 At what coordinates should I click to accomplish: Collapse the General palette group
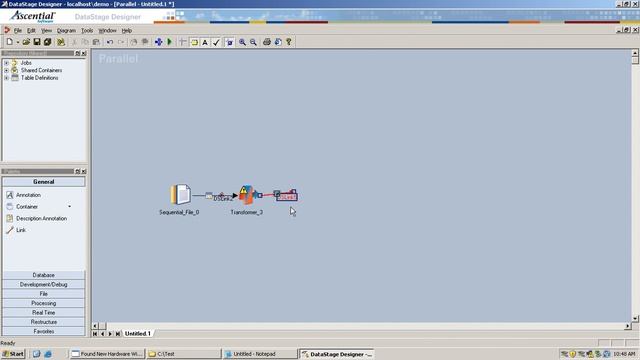44,182
